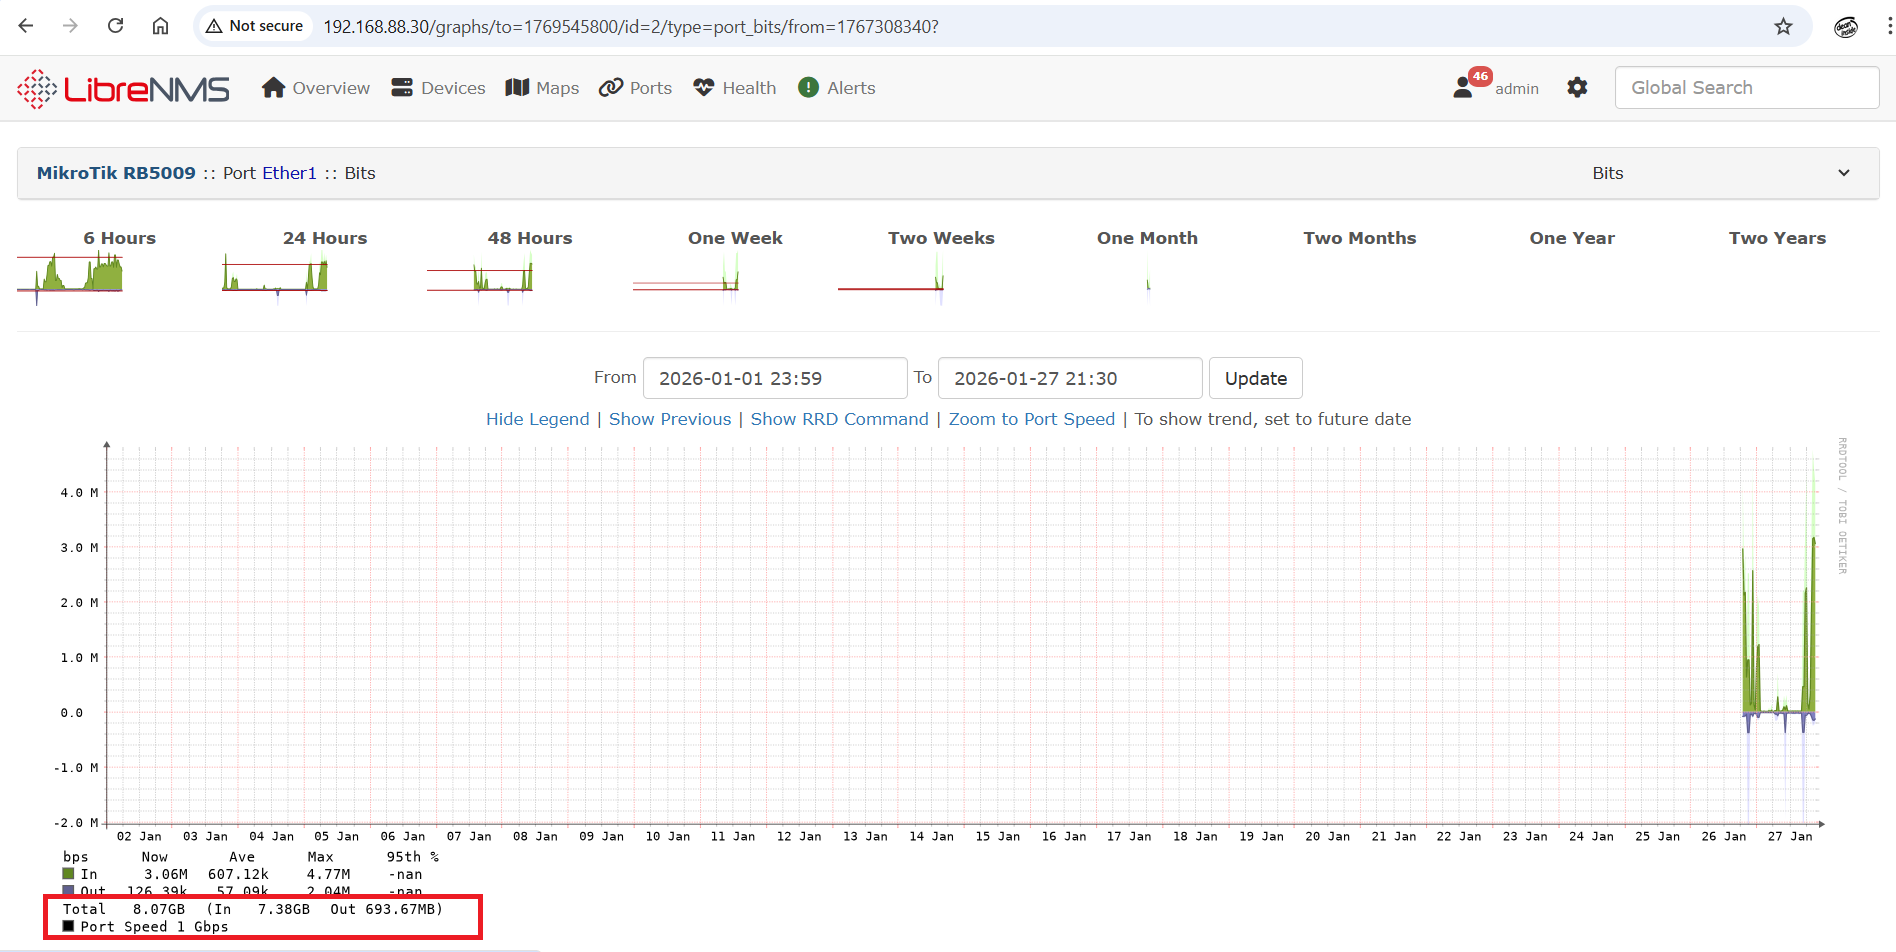Bookmark this page with the star

(1783, 26)
